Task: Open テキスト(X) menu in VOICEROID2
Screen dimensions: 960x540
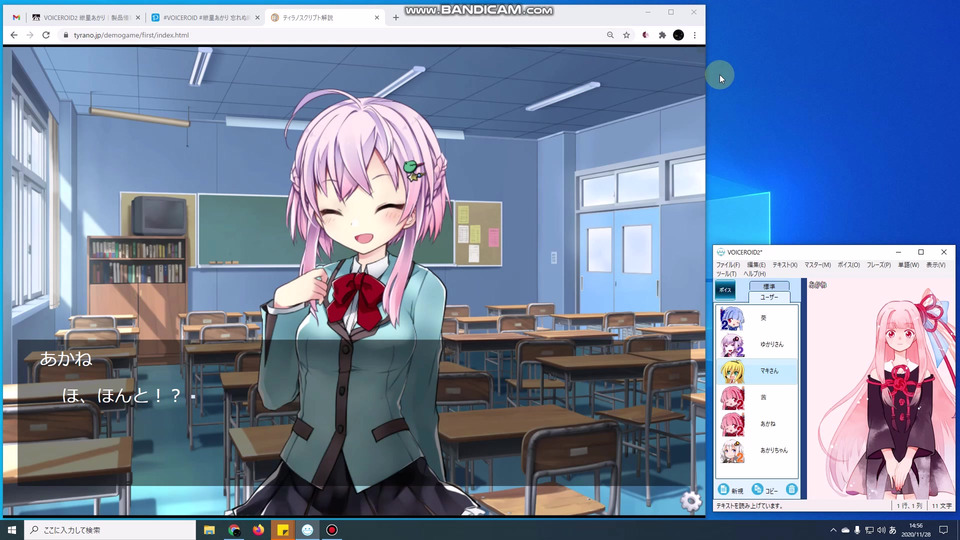Action: pyautogui.click(x=785, y=265)
